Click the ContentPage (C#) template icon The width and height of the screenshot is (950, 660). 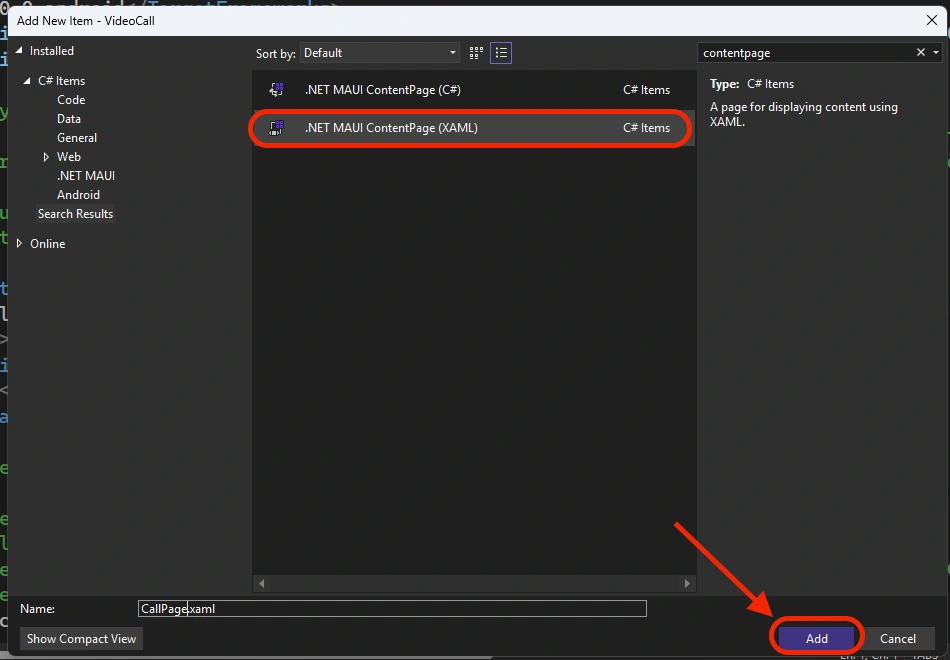tap(276, 90)
